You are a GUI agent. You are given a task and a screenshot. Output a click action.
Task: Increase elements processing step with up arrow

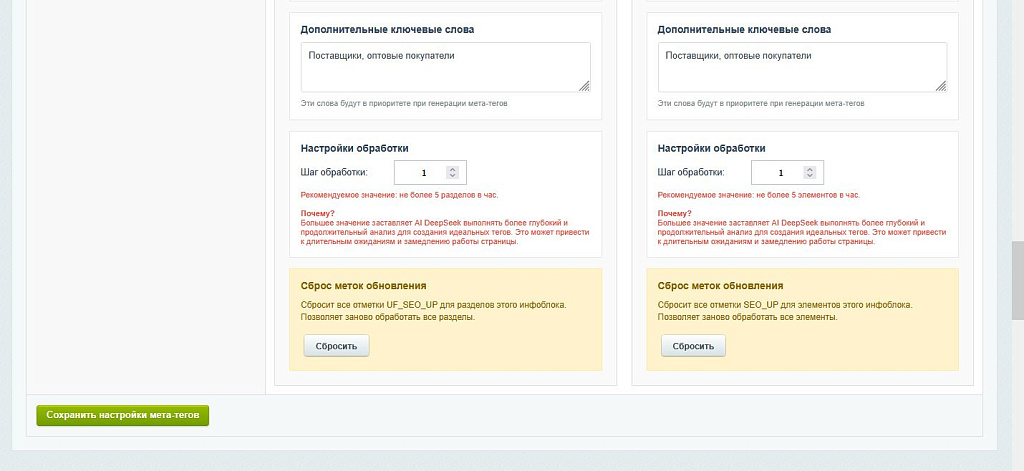(x=809, y=169)
